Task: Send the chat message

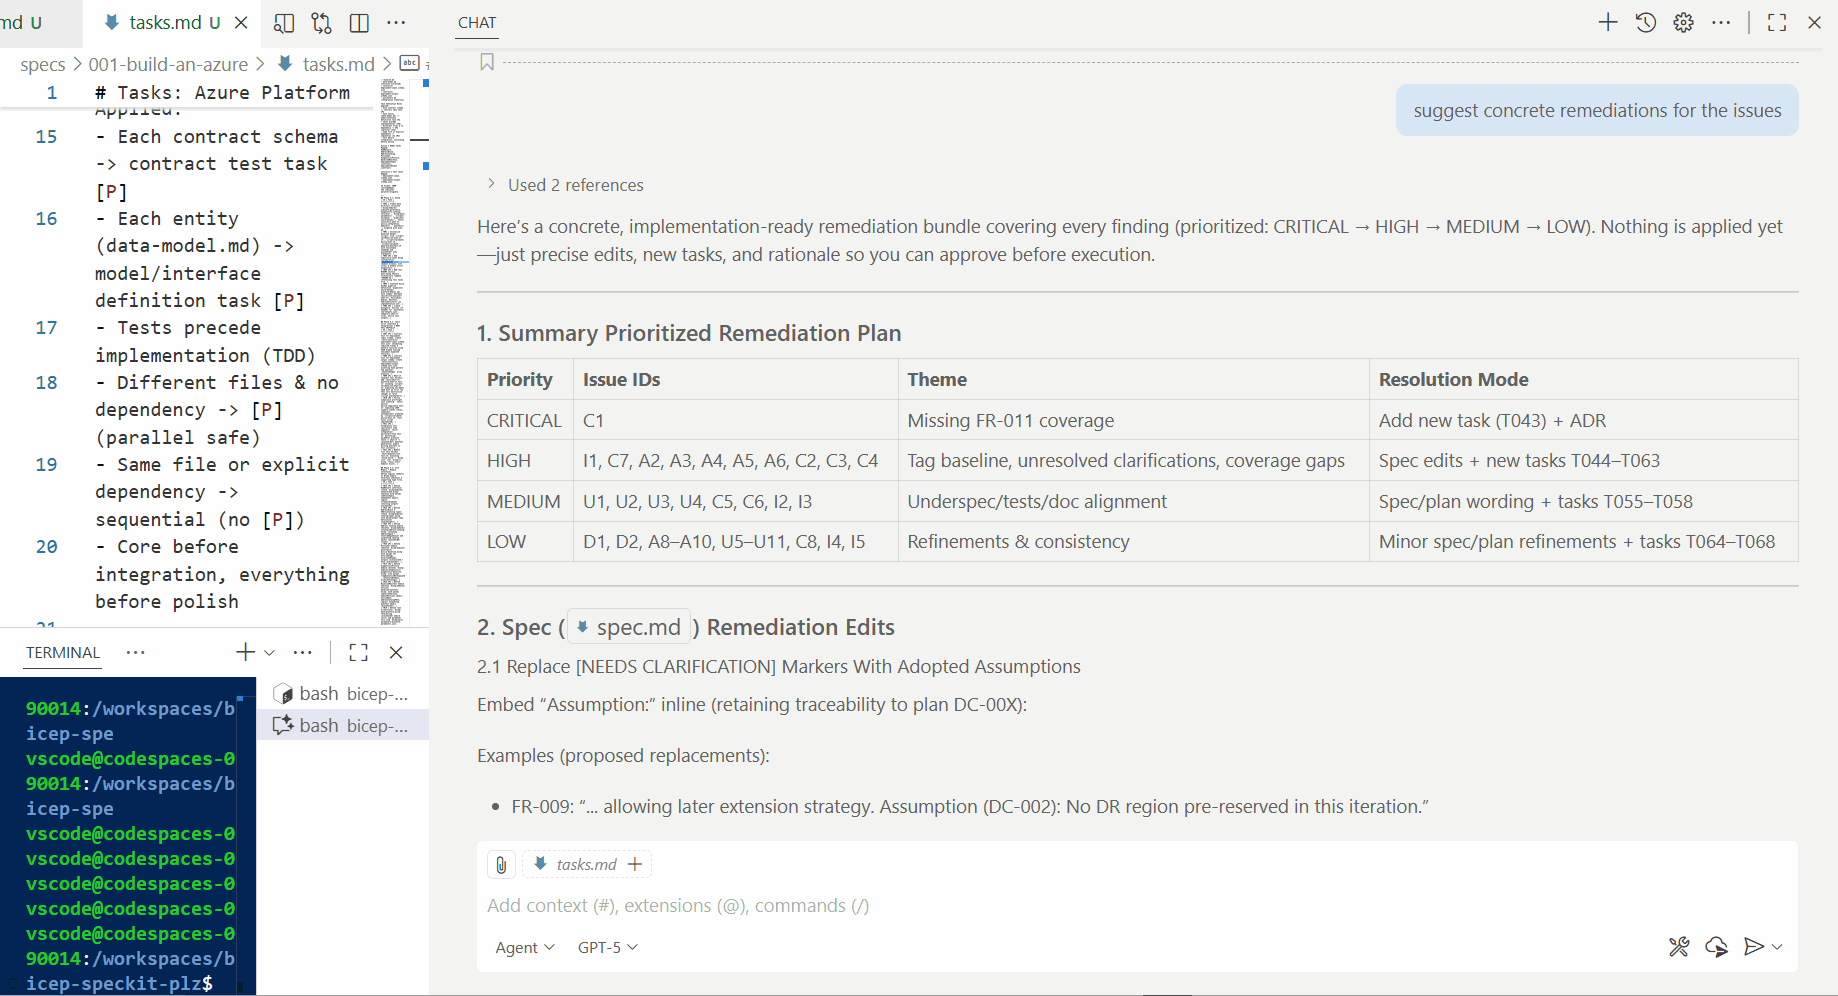Action: click(x=1753, y=947)
